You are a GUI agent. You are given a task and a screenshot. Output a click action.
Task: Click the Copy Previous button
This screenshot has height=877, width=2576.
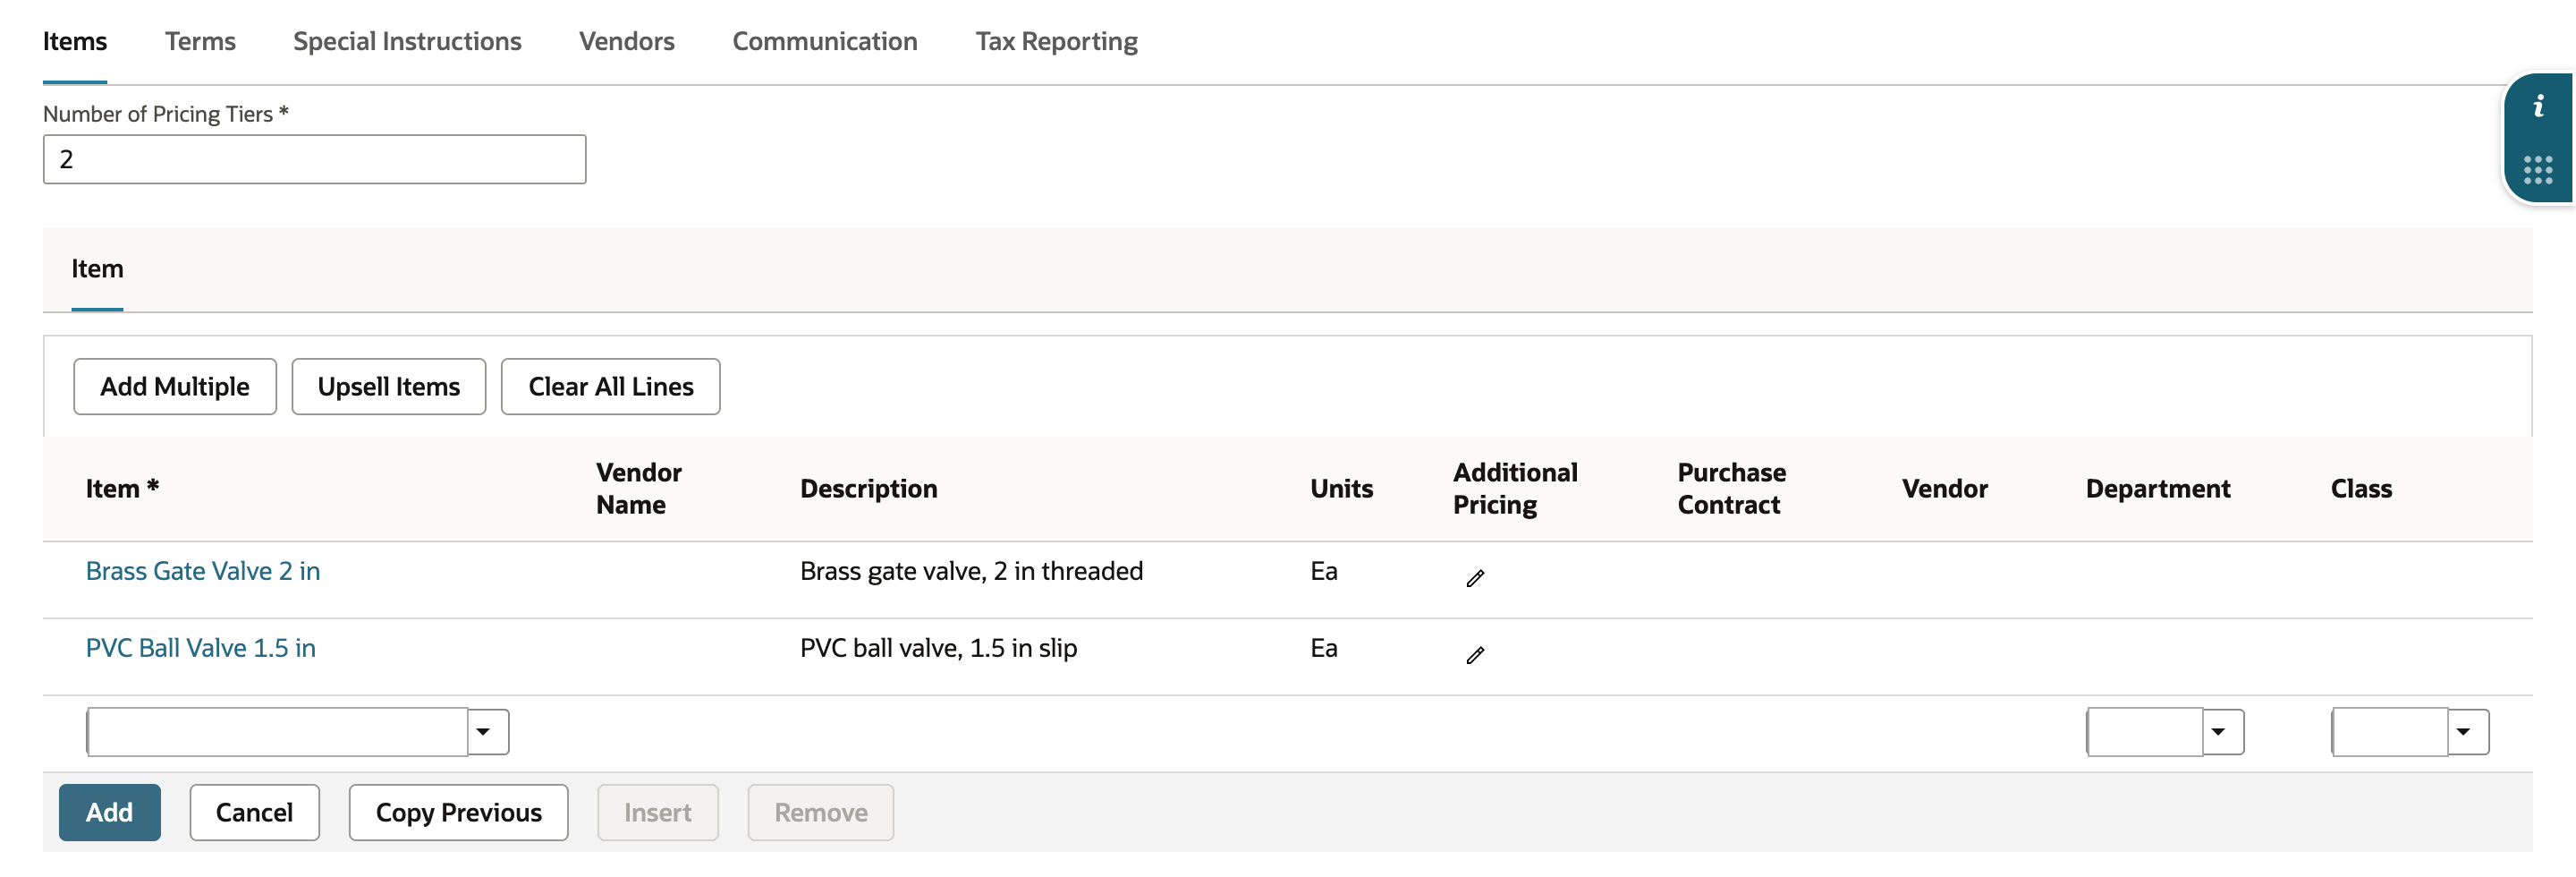click(x=459, y=813)
